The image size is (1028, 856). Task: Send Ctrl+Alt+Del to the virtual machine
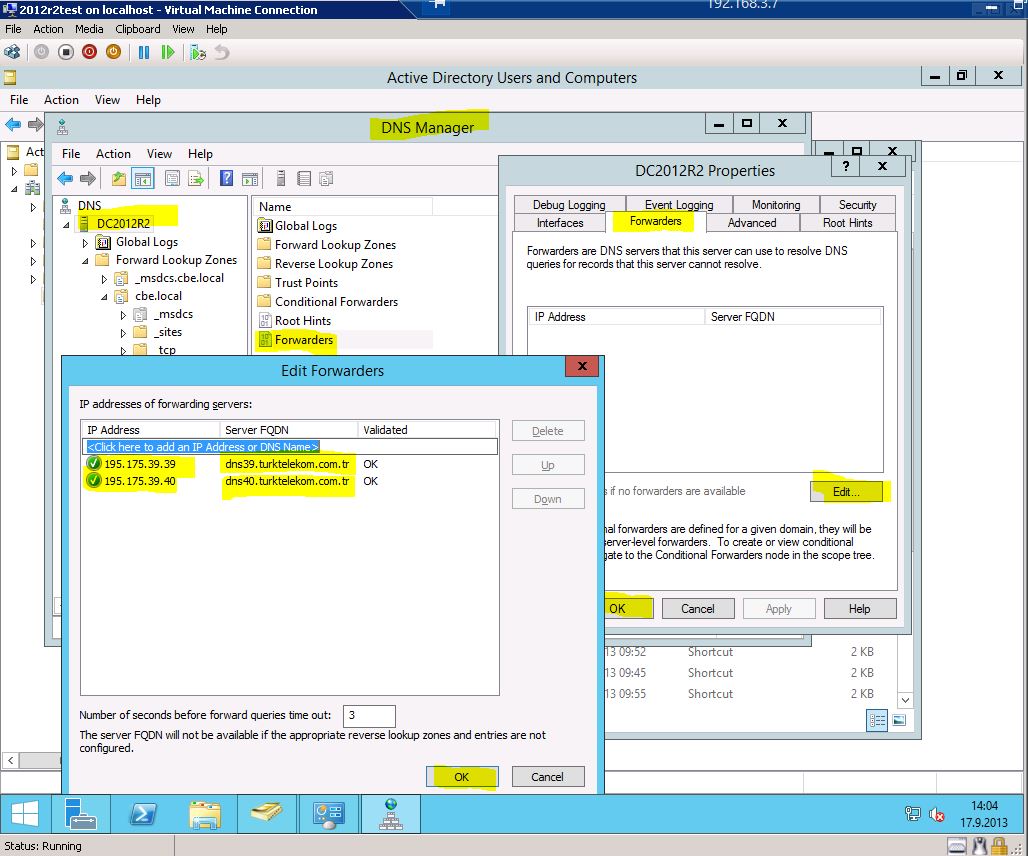pos(12,52)
